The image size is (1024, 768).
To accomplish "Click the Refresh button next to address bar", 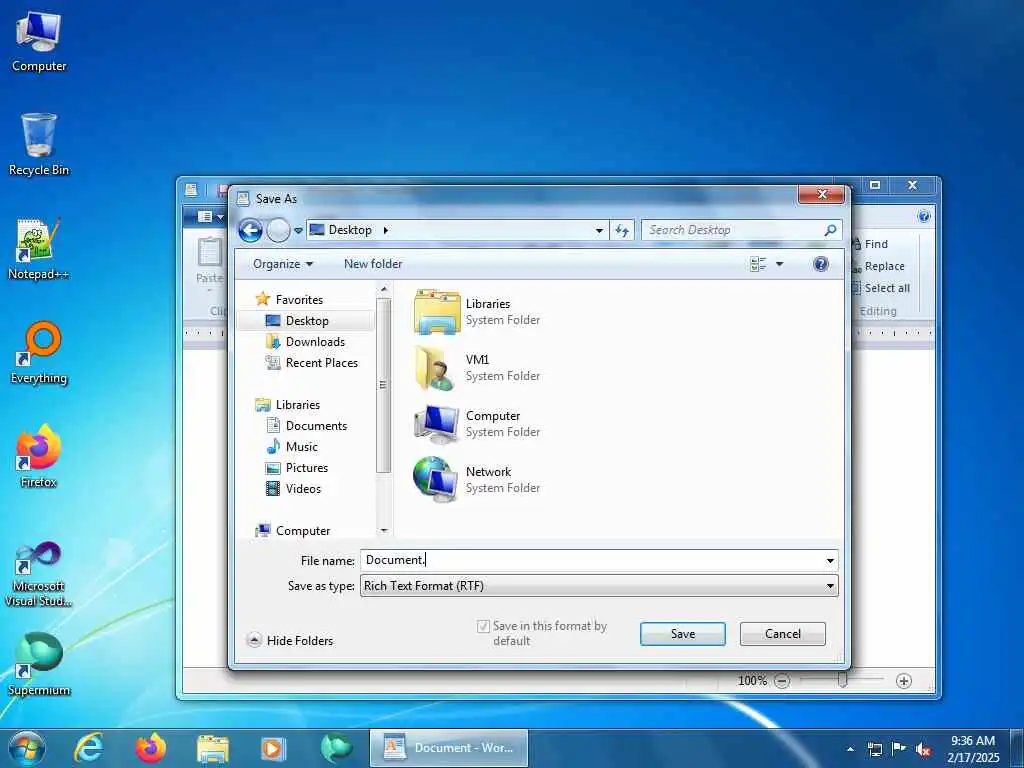I will [622, 231].
